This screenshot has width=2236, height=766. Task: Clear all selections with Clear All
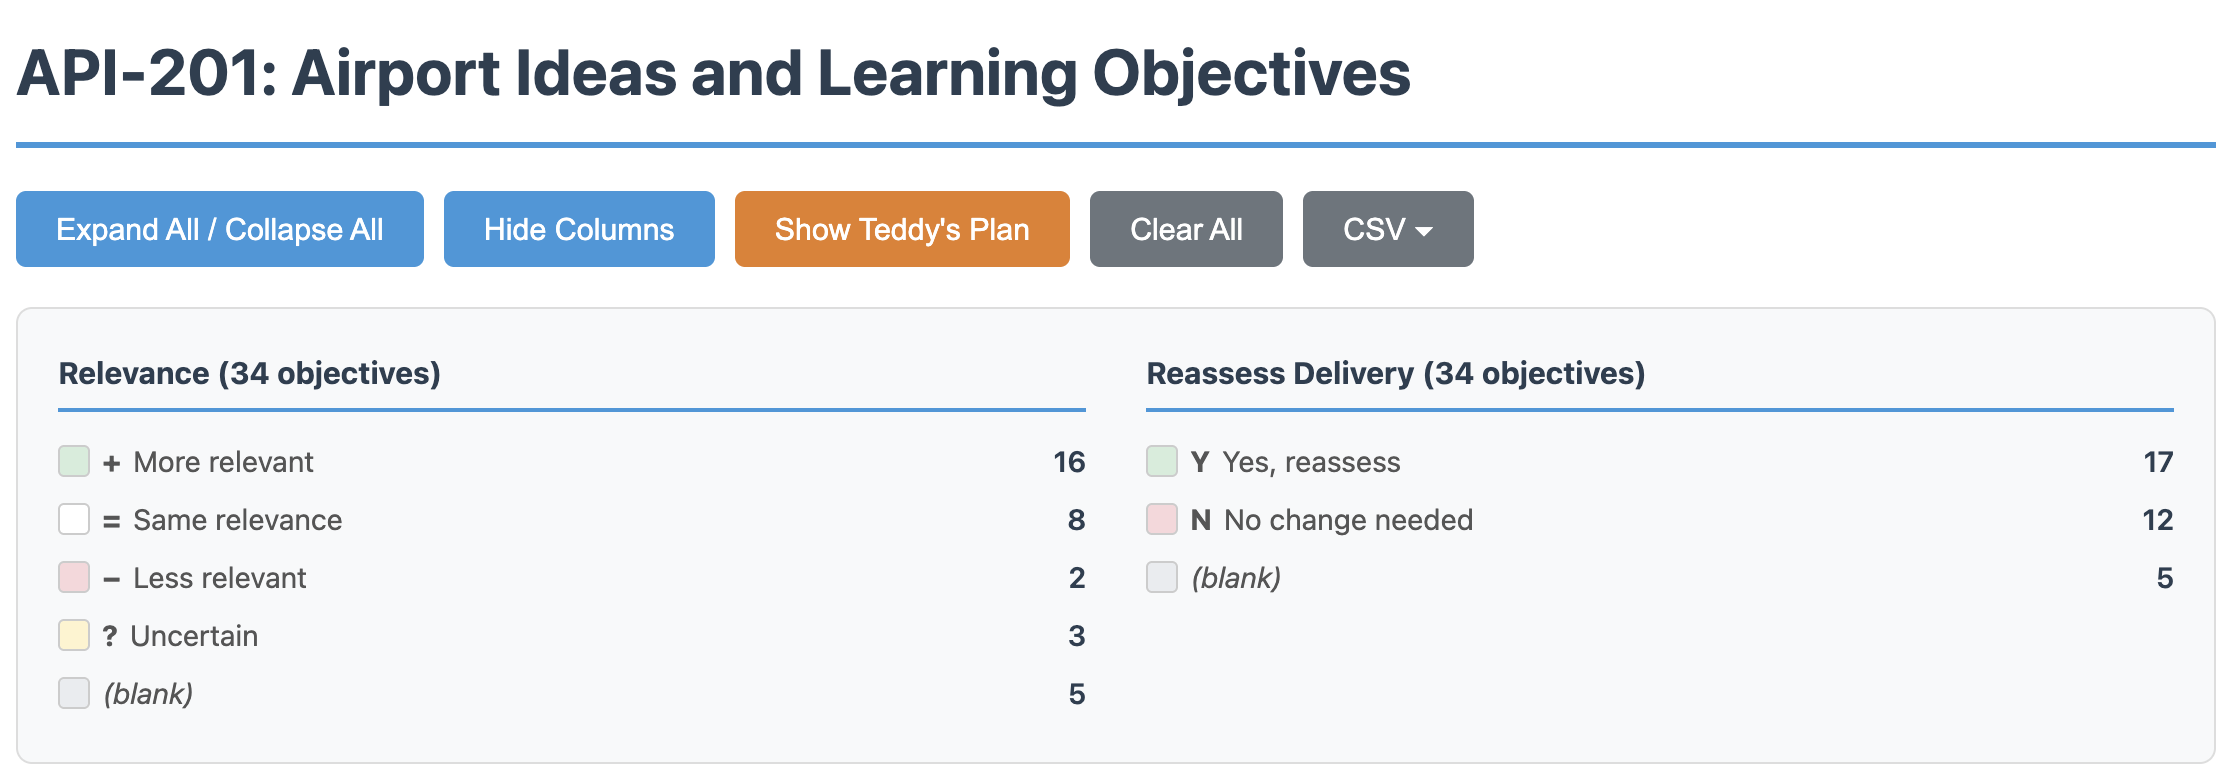pyautogui.click(x=1185, y=229)
